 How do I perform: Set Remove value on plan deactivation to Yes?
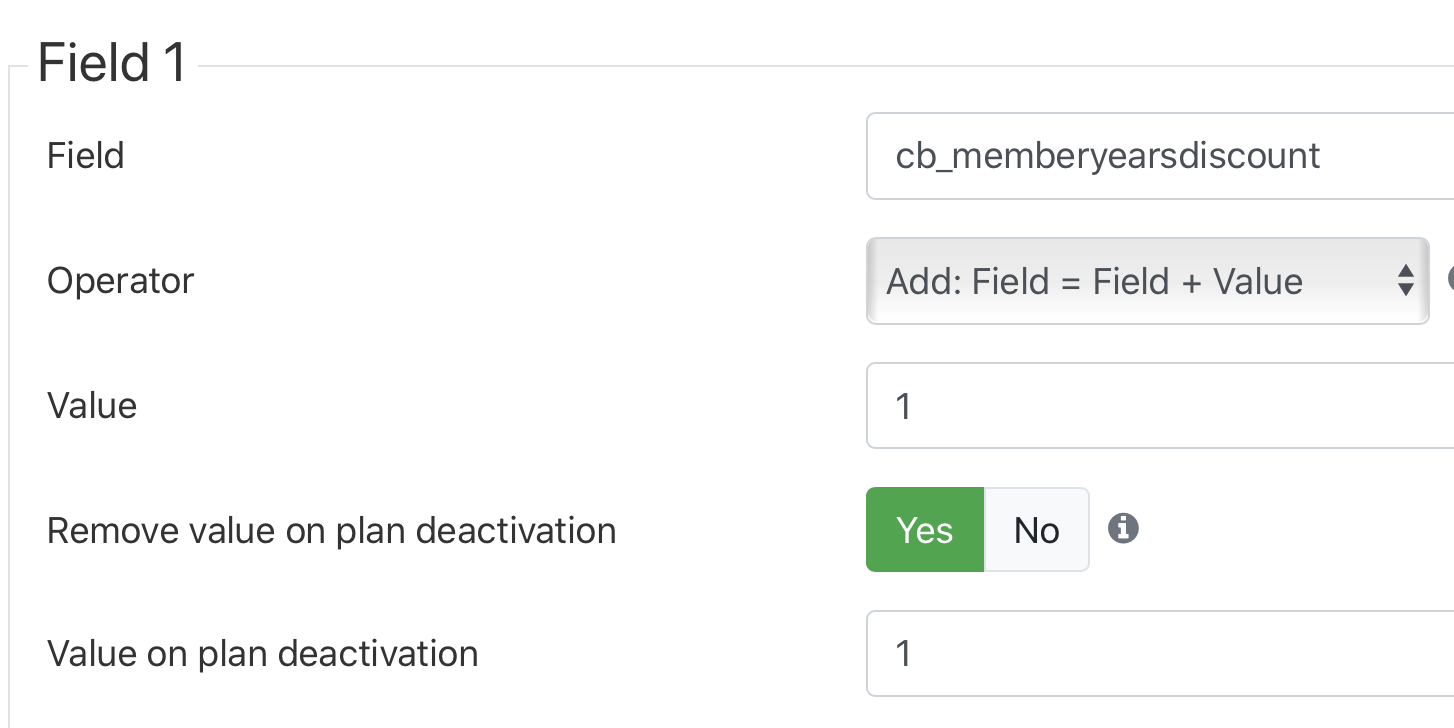(925, 530)
